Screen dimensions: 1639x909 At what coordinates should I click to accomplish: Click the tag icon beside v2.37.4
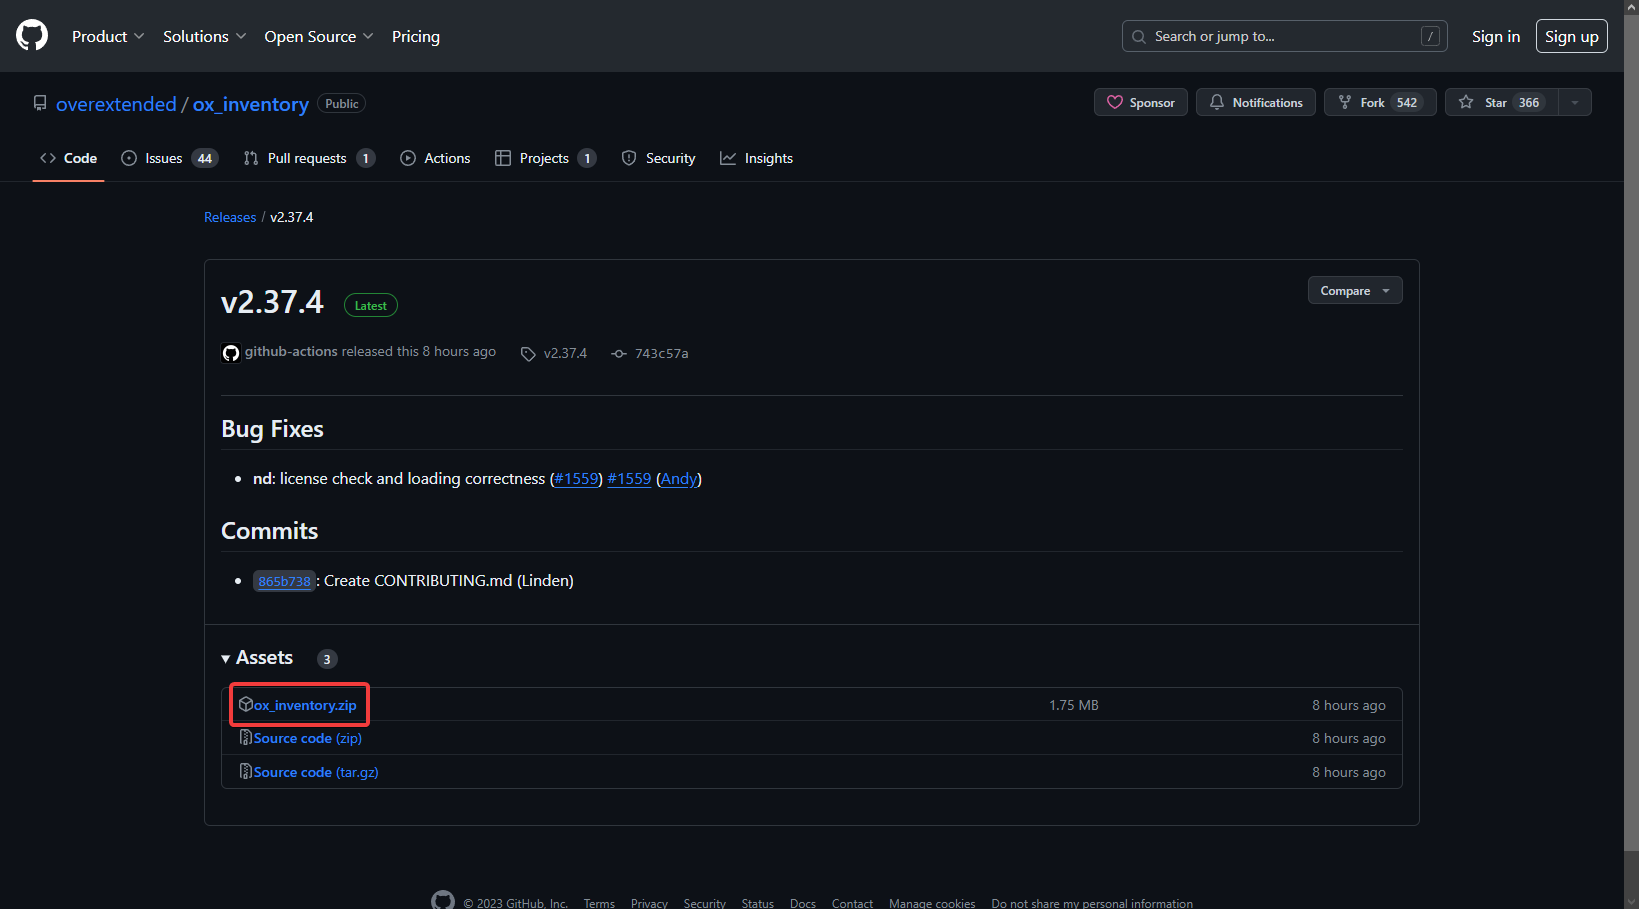pos(528,354)
